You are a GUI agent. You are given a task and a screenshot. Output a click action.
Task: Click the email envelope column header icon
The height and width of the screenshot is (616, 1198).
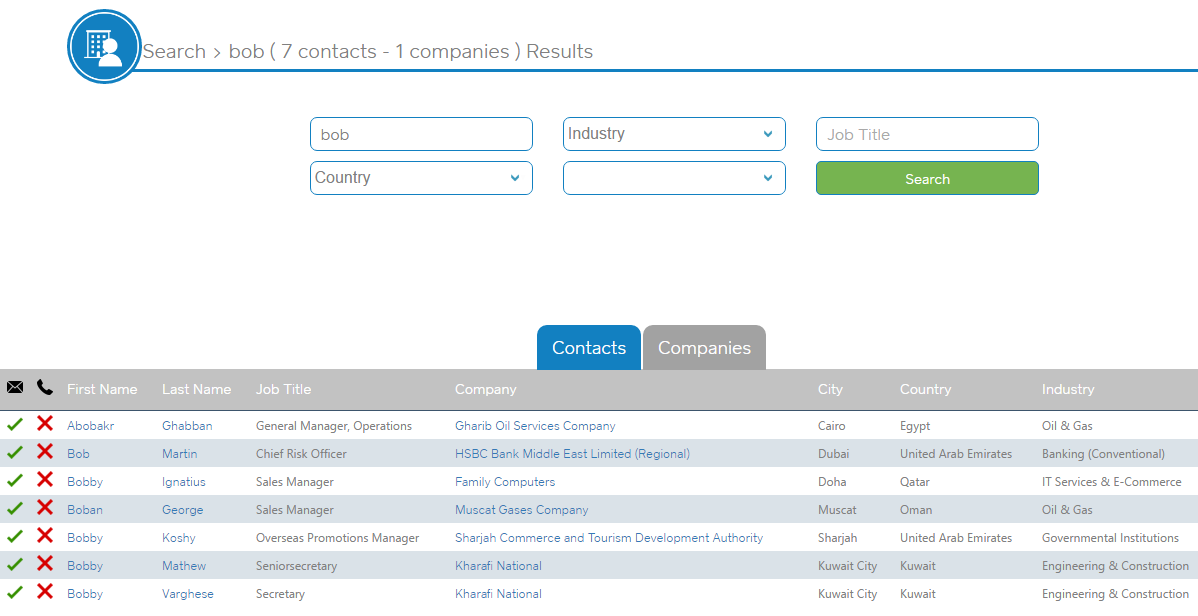coord(15,387)
